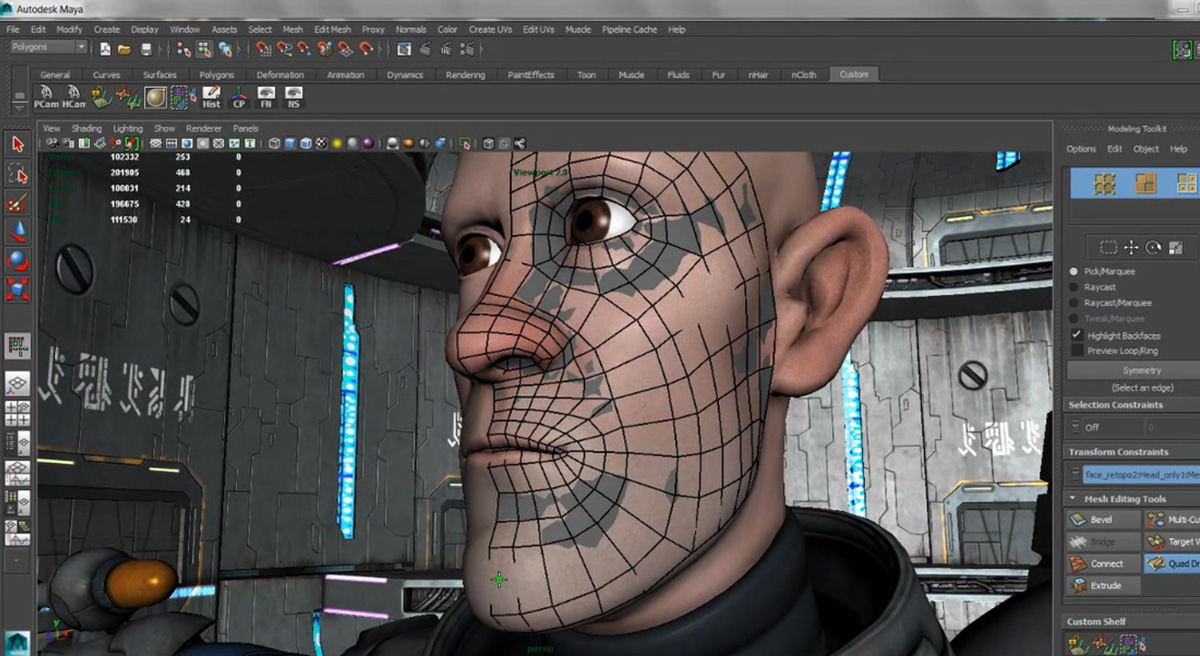Select the CP icon on the shelf
The height and width of the screenshot is (656, 1200).
click(x=238, y=95)
